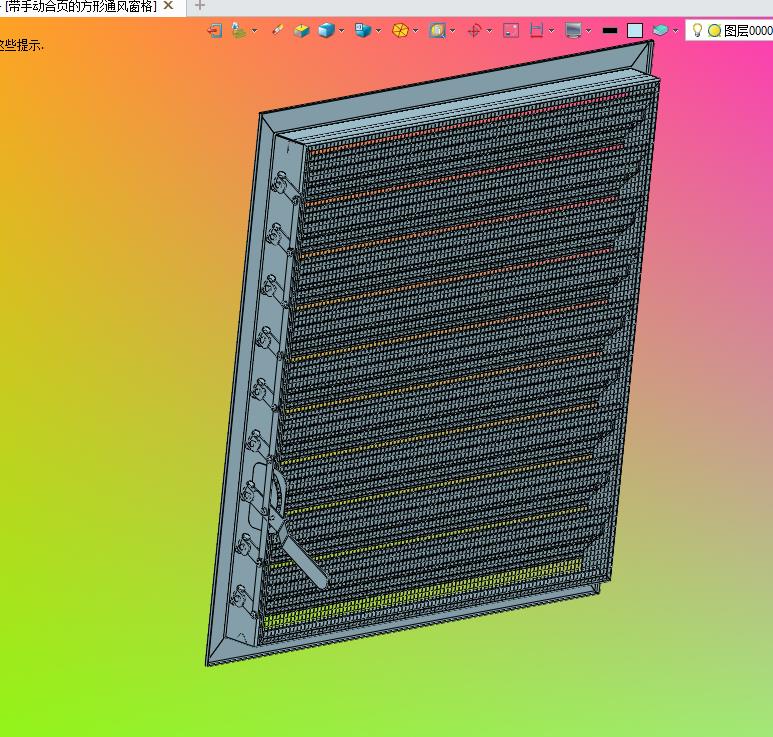Toggle the light bulb layer visibility
773x737 pixels.
coord(697,30)
